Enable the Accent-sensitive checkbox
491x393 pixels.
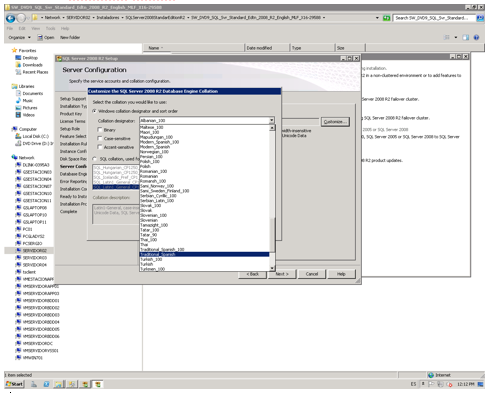(100, 147)
